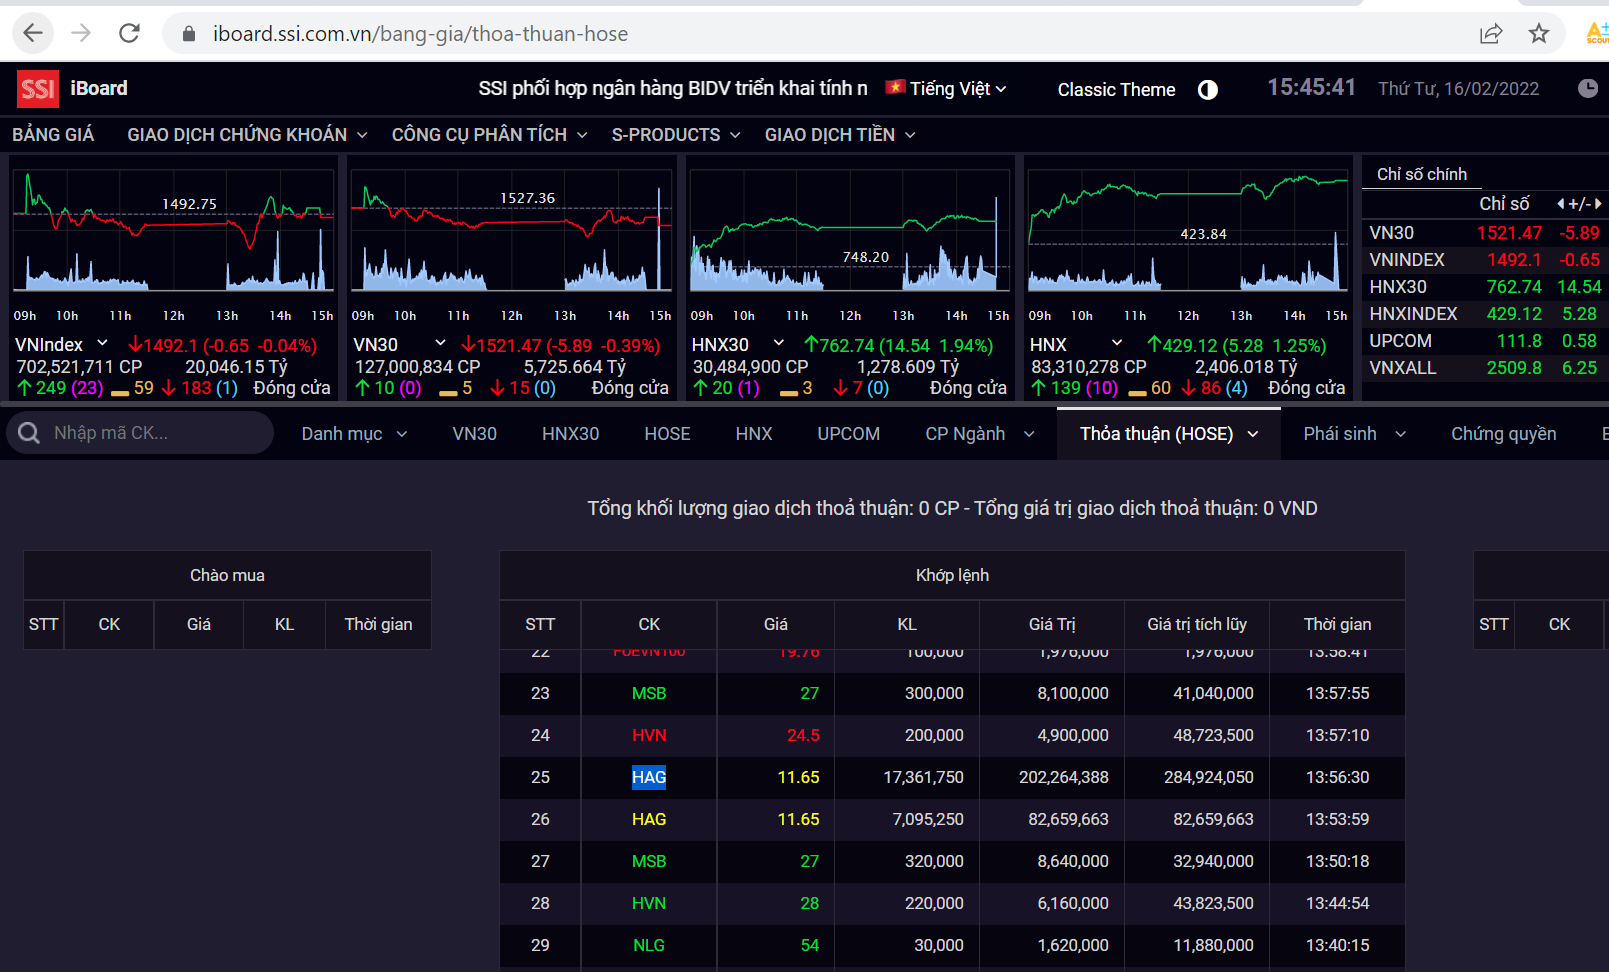This screenshot has width=1609, height=972.
Task: Click red HVN ticker in row 24
Action: 649,735
